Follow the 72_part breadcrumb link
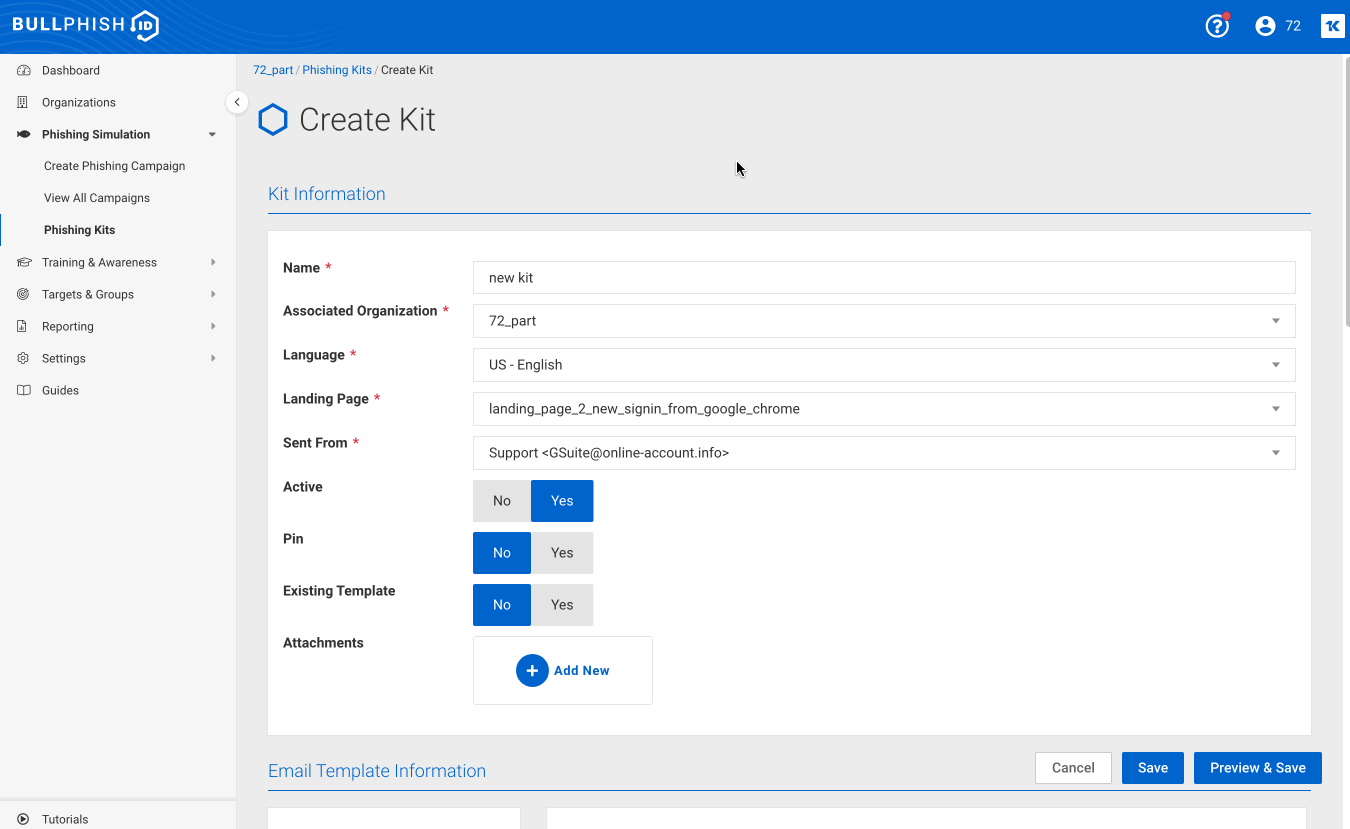The image size is (1350, 829). 273,70
